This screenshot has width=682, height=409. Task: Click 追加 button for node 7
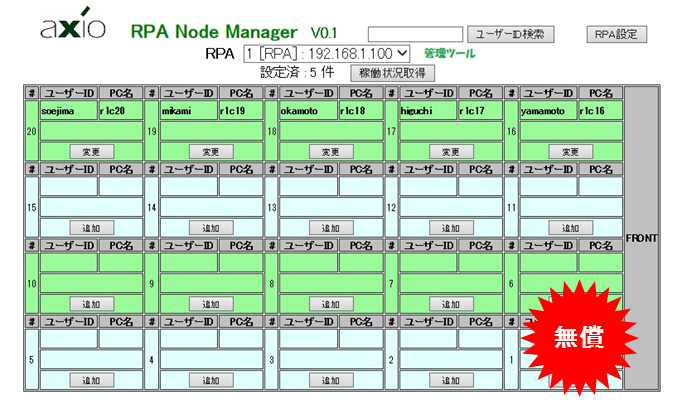coord(451,304)
